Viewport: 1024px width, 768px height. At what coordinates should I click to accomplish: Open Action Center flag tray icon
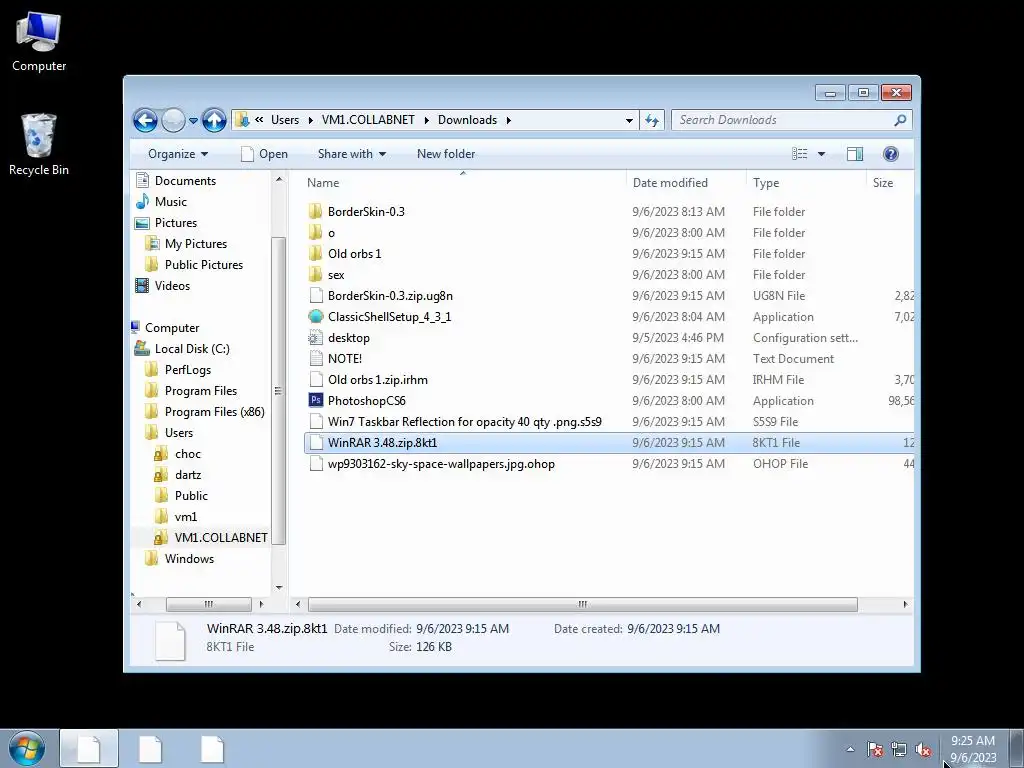[x=874, y=749]
